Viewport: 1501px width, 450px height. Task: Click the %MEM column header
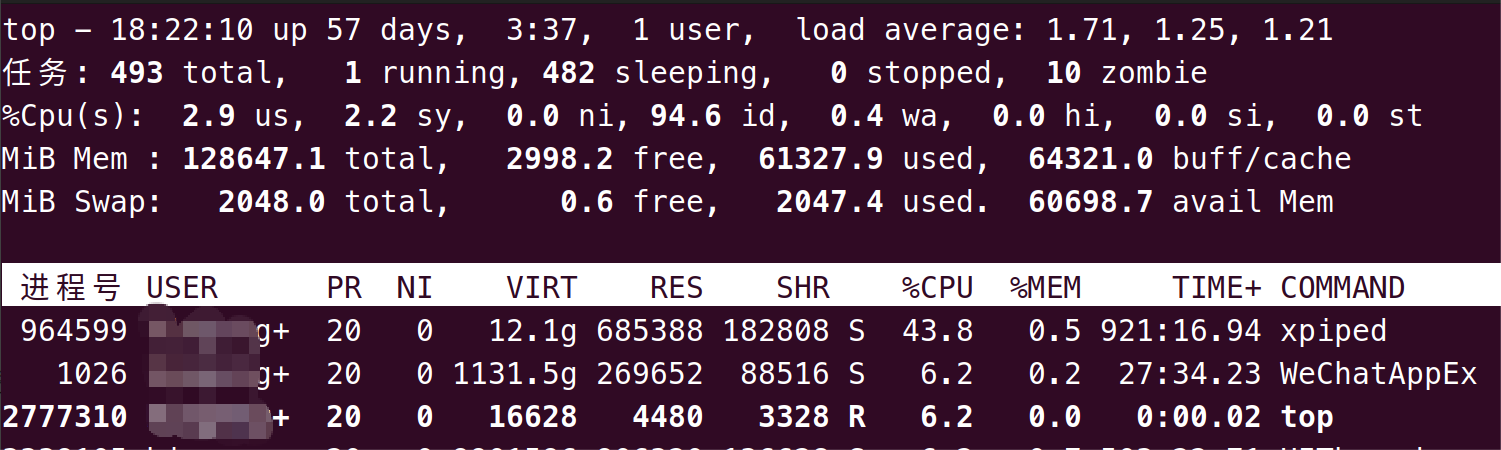point(1045,288)
